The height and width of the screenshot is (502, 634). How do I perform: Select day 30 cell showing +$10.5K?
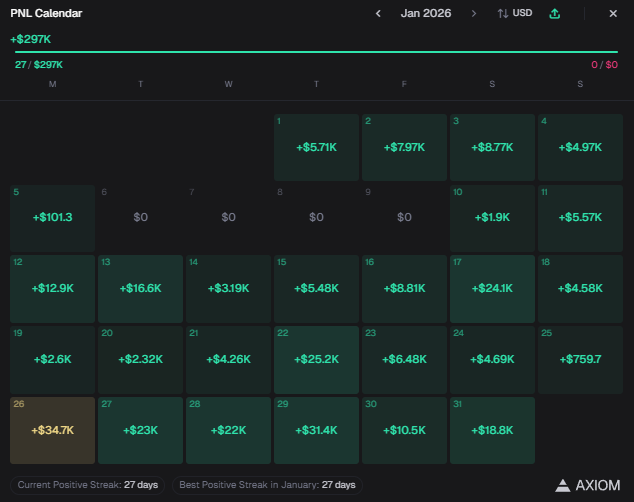404,430
